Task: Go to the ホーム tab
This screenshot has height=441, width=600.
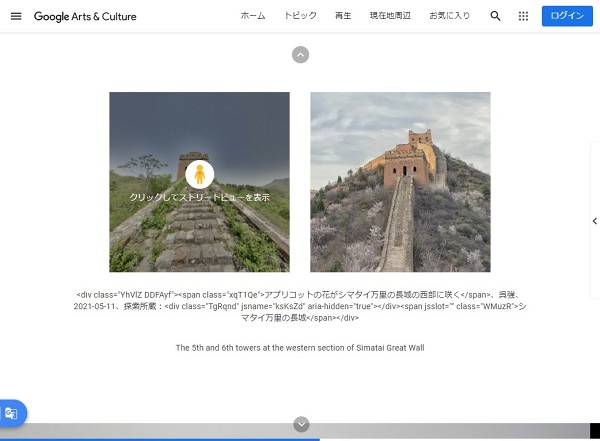Action: click(x=253, y=17)
